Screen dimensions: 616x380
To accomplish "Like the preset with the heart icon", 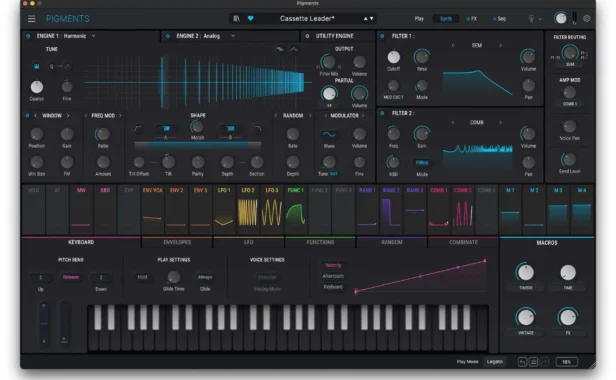I will coord(251,18).
